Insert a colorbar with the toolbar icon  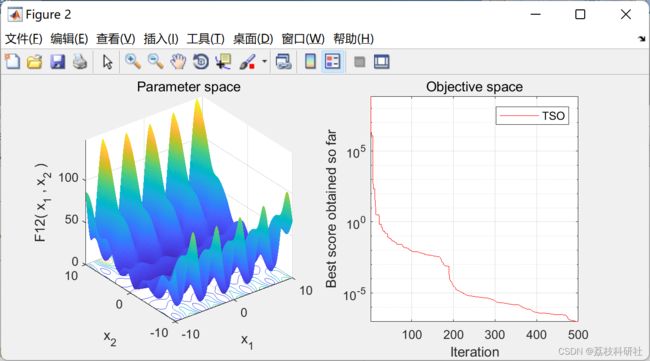click(x=310, y=62)
